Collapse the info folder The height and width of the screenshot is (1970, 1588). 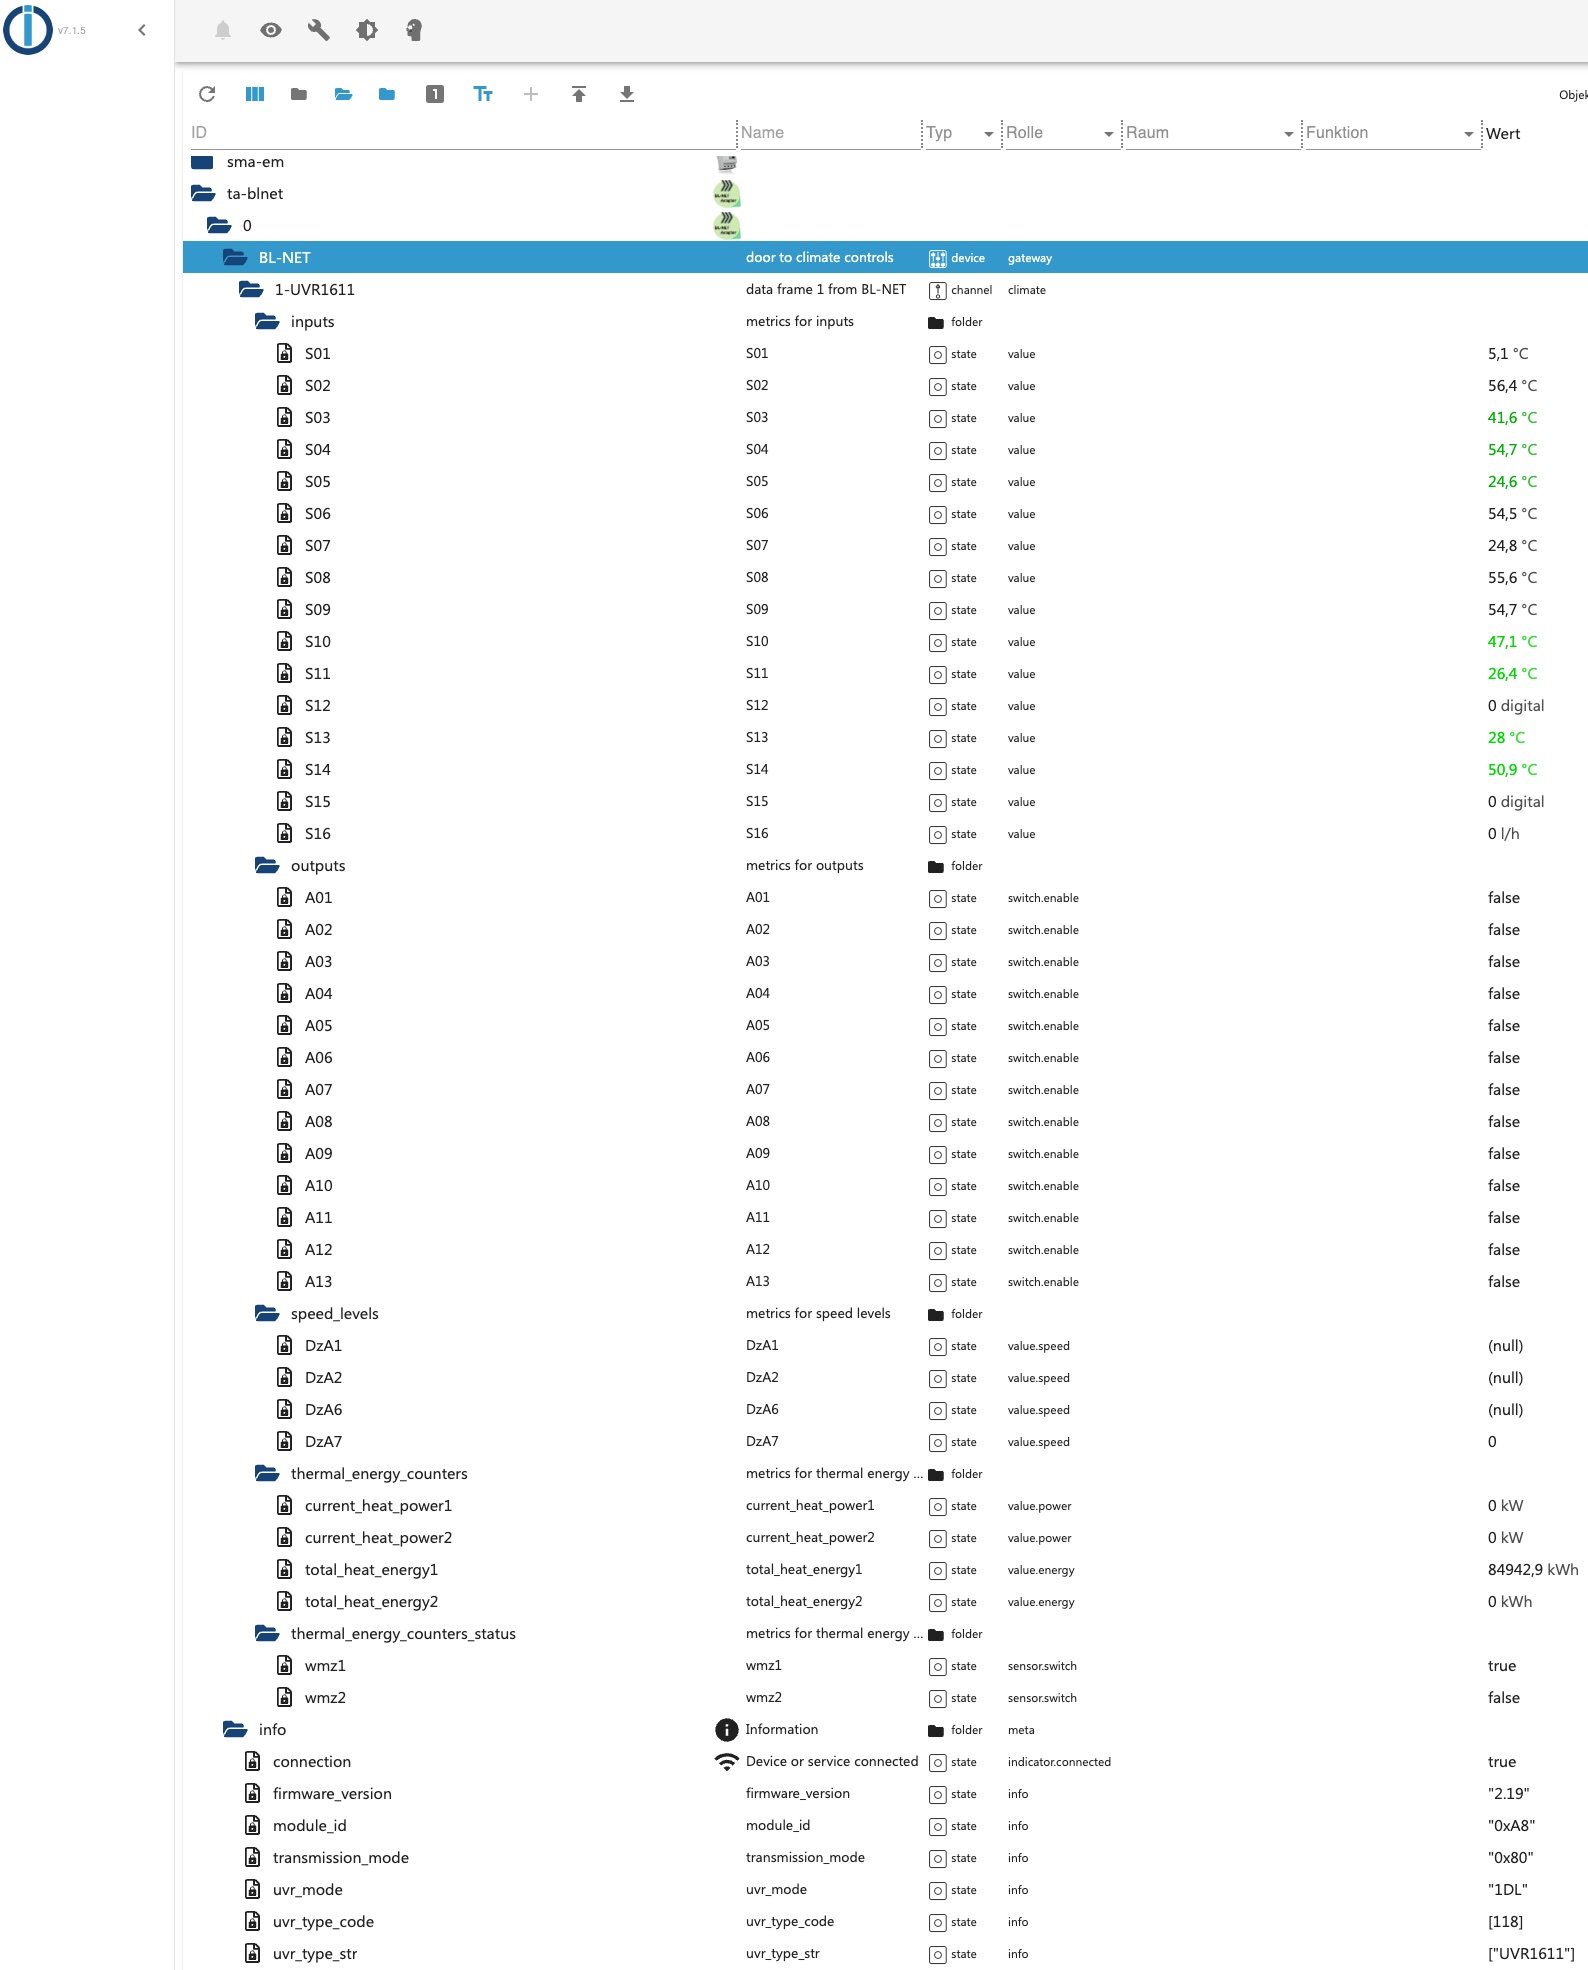(235, 1730)
